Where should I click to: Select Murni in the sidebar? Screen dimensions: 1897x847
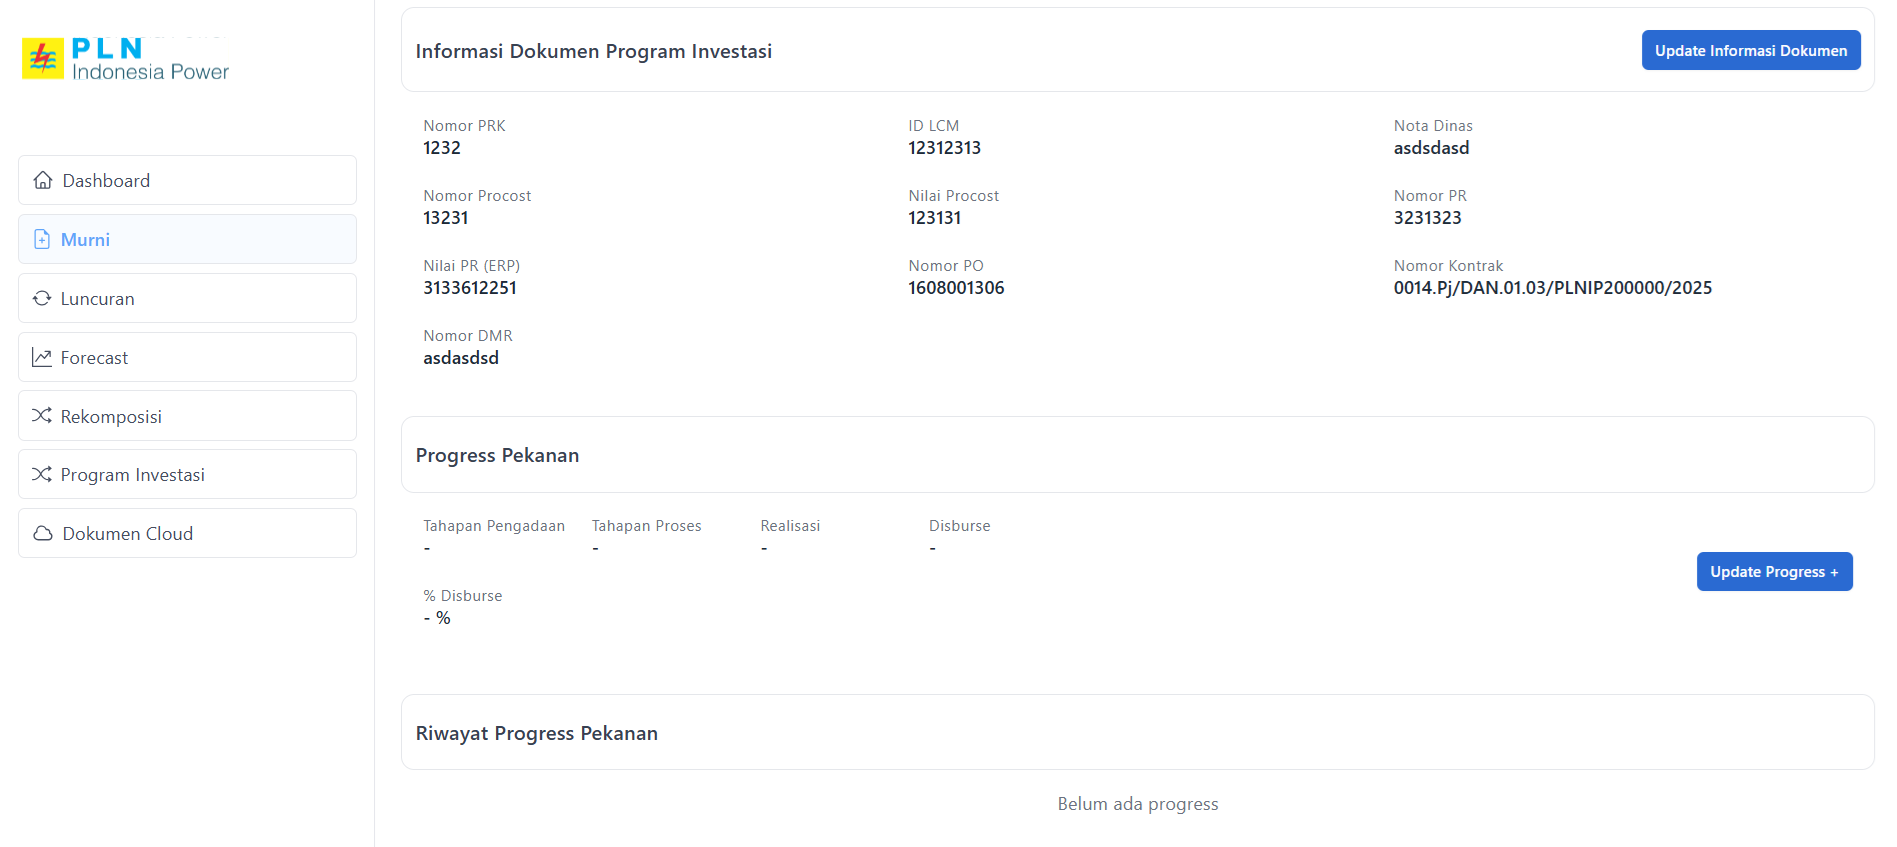coord(86,240)
